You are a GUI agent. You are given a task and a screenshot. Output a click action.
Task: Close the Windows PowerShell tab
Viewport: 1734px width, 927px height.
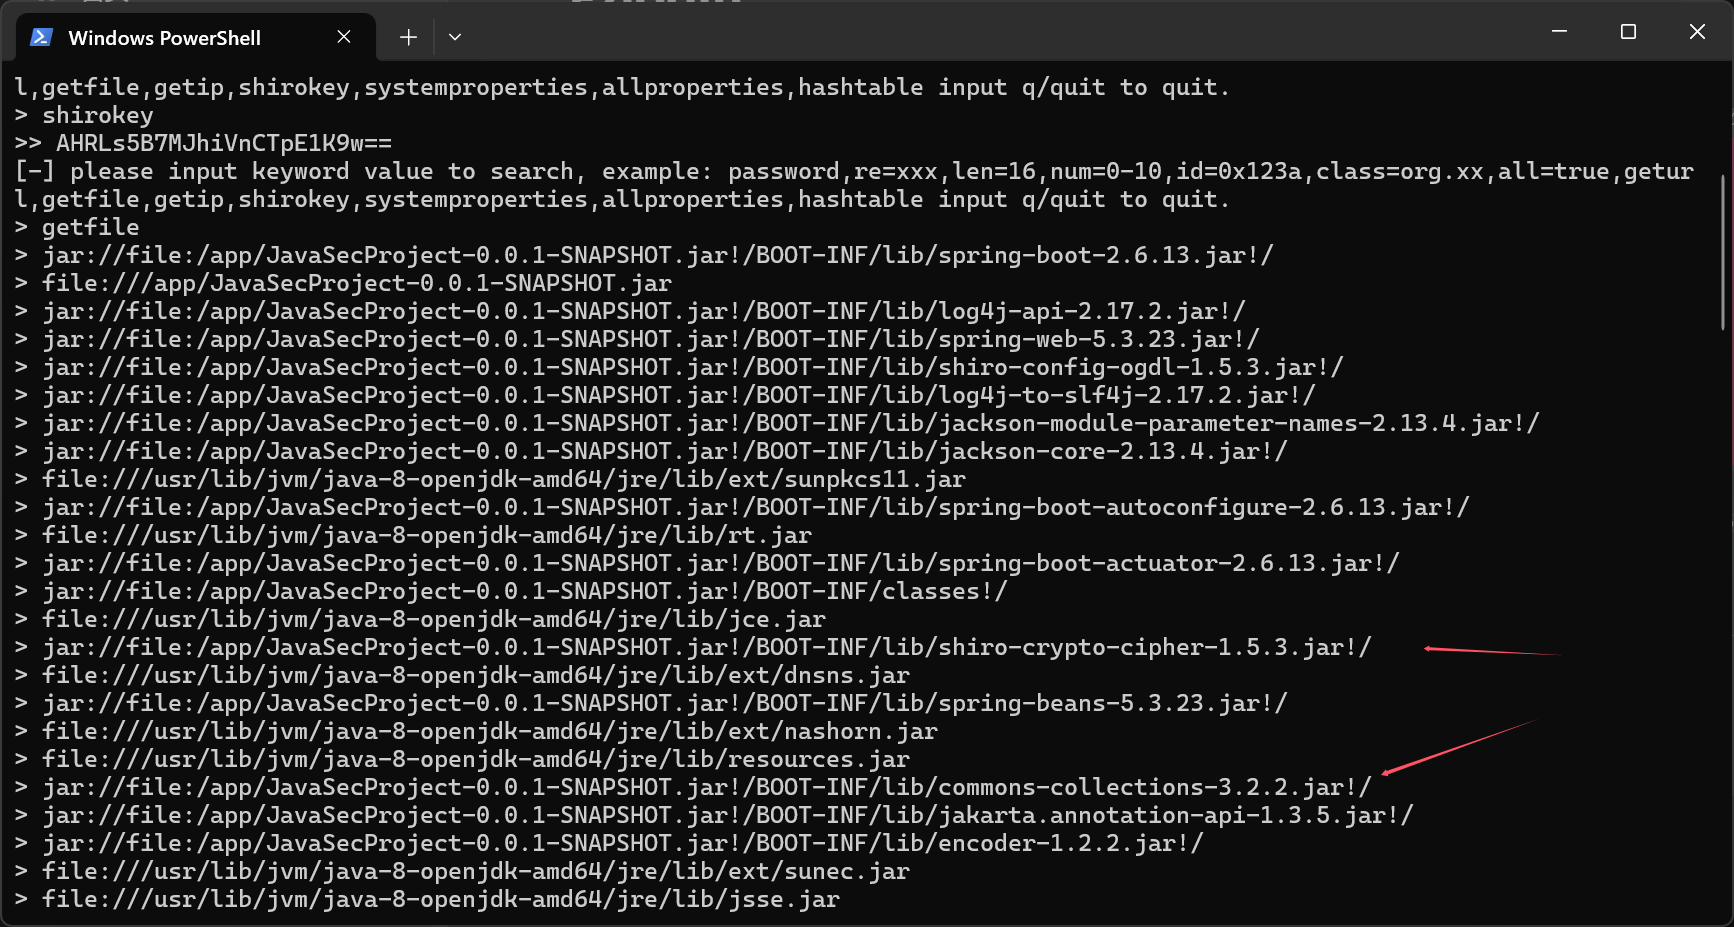344,37
